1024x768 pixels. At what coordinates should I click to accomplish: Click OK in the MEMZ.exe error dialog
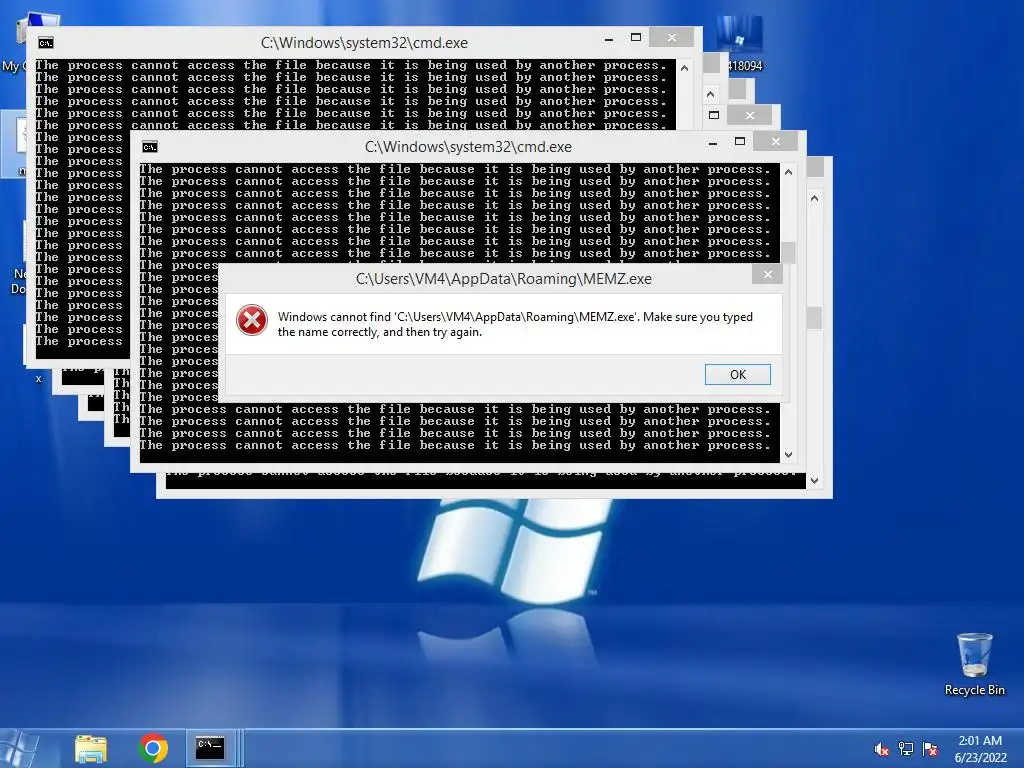[x=737, y=374]
